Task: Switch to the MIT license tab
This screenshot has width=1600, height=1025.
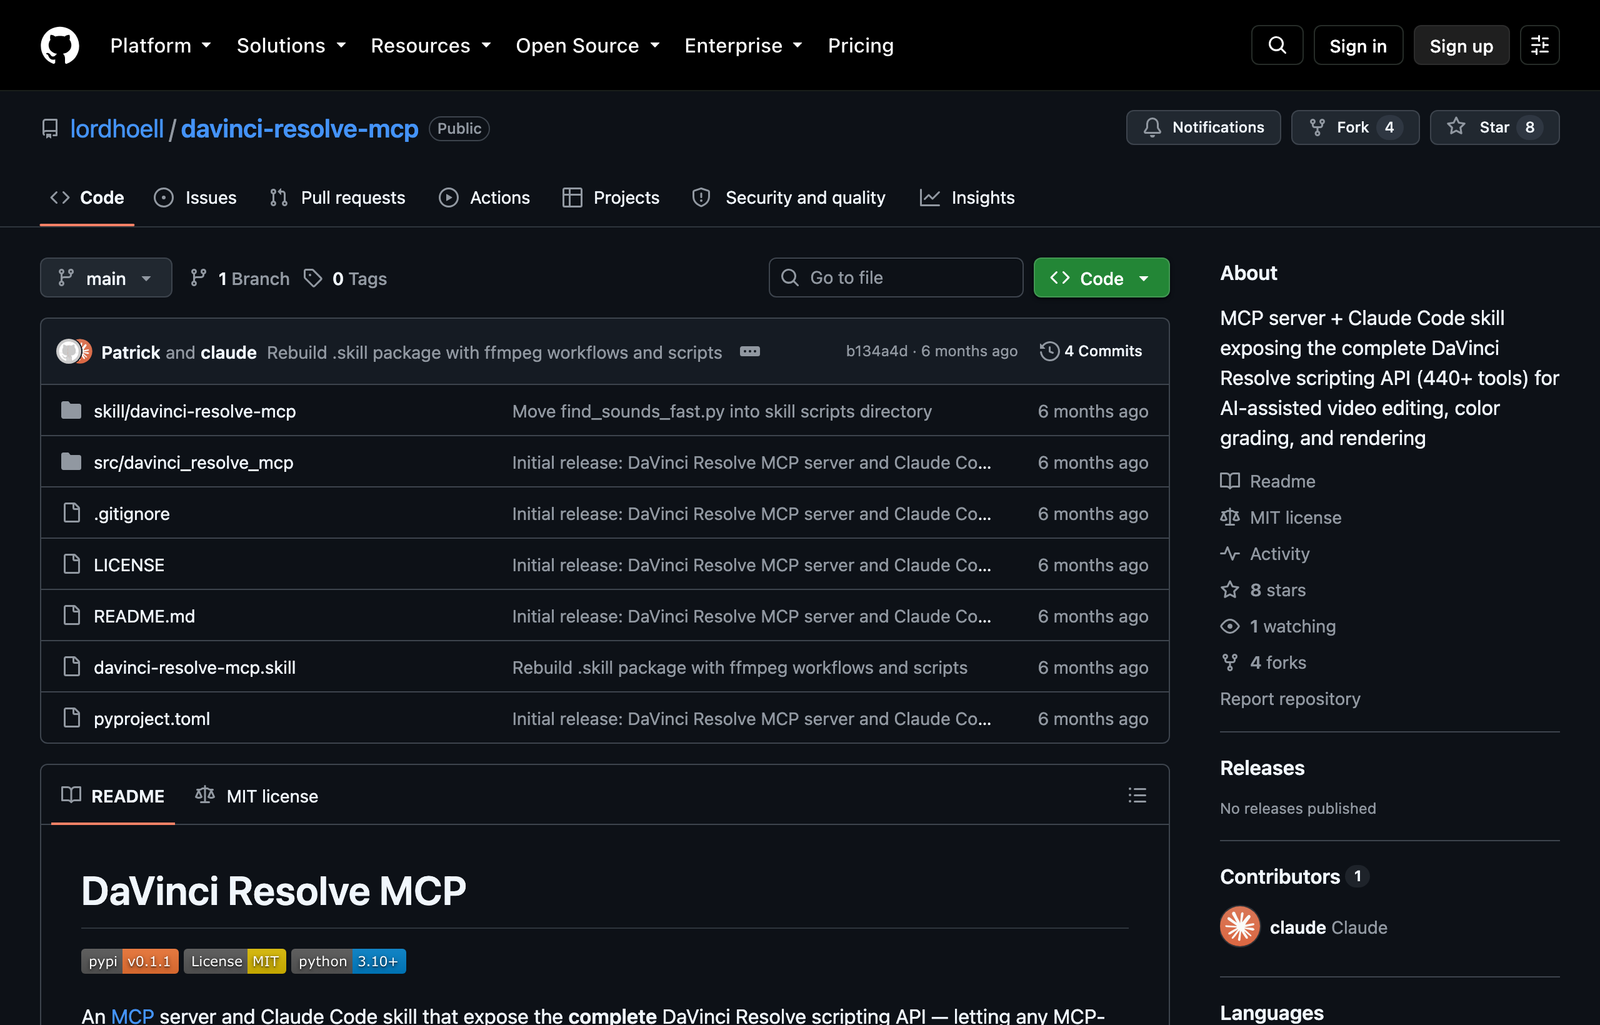Action: (x=257, y=796)
